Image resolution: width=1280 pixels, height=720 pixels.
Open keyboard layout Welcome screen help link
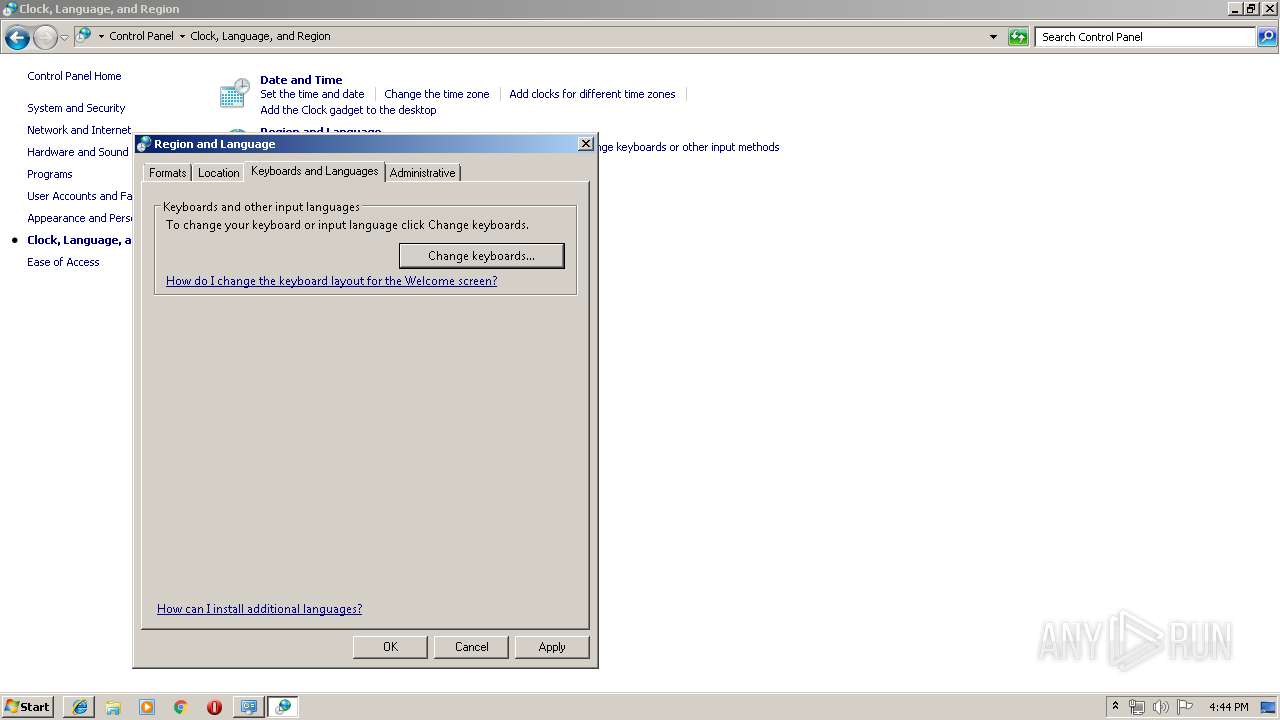(x=331, y=281)
